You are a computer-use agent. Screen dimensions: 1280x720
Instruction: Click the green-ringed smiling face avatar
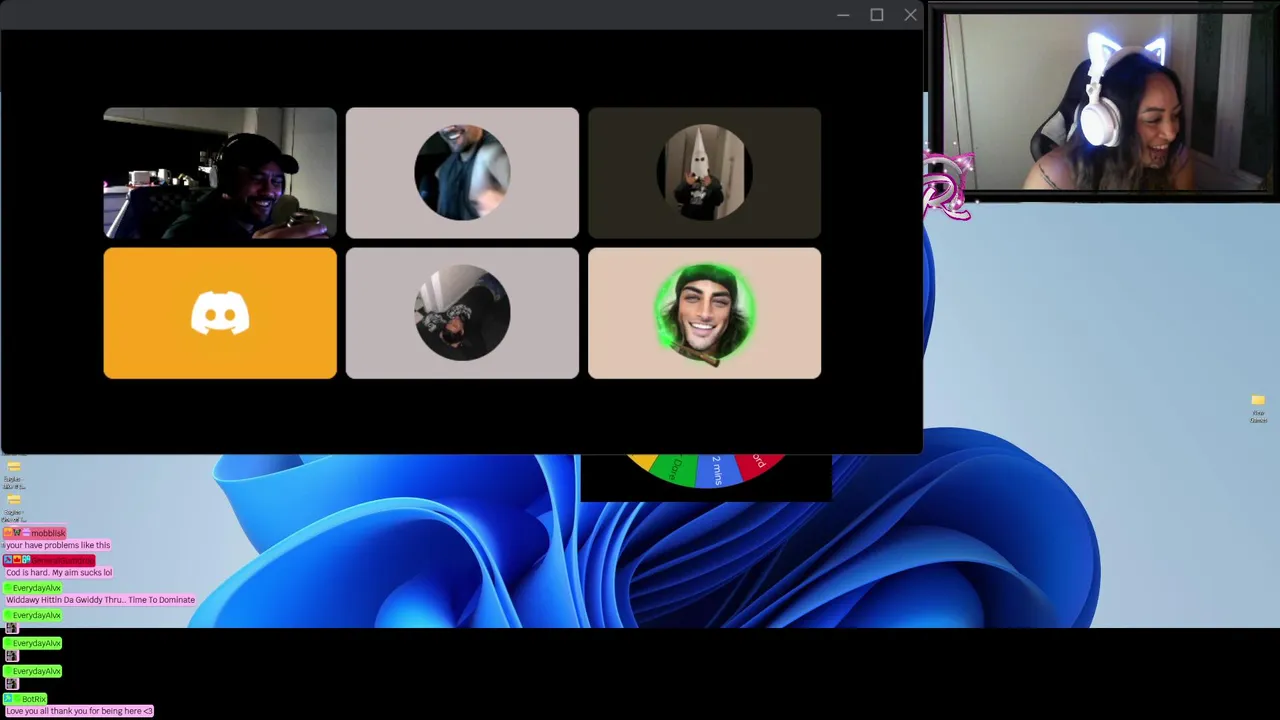704,313
